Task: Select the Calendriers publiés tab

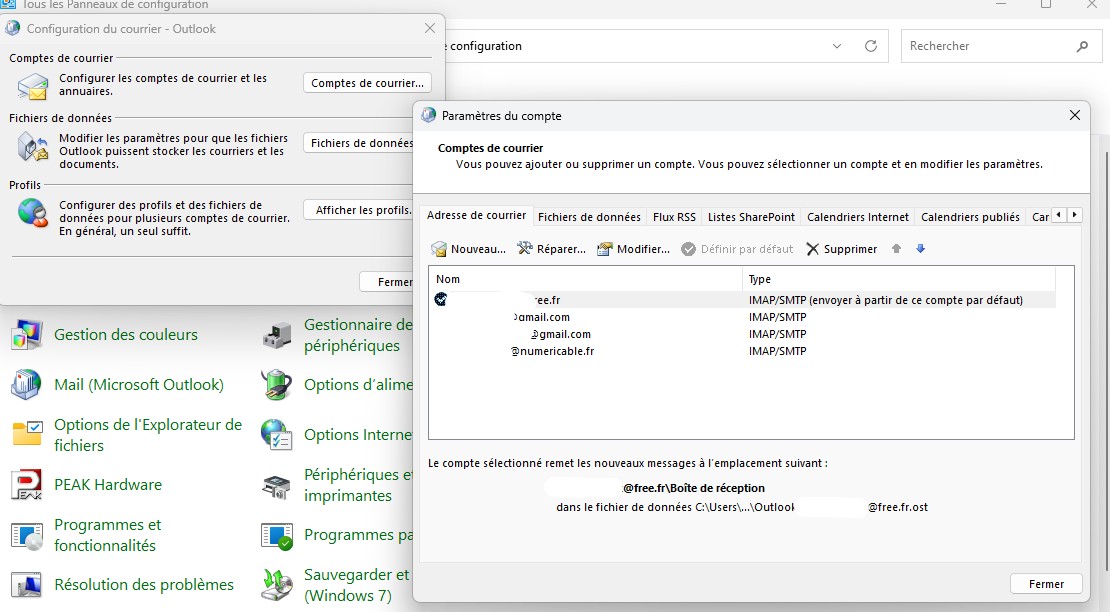Action: (971, 216)
